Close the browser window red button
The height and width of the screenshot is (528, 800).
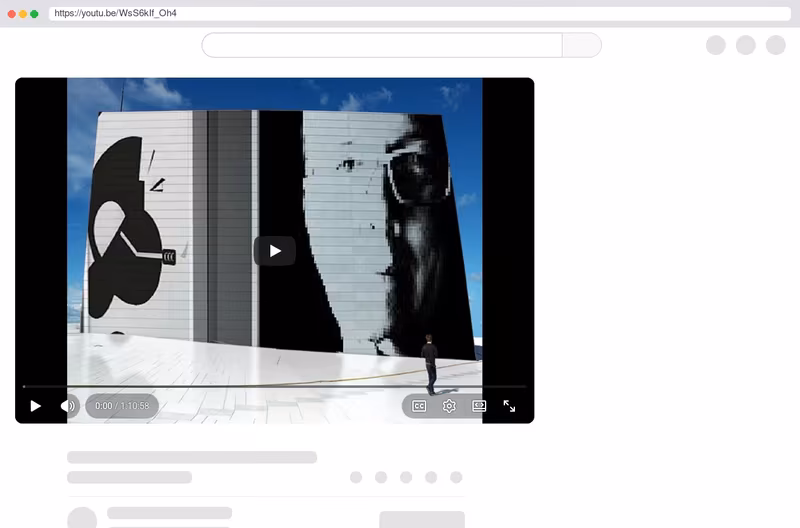[x=12, y=14]
